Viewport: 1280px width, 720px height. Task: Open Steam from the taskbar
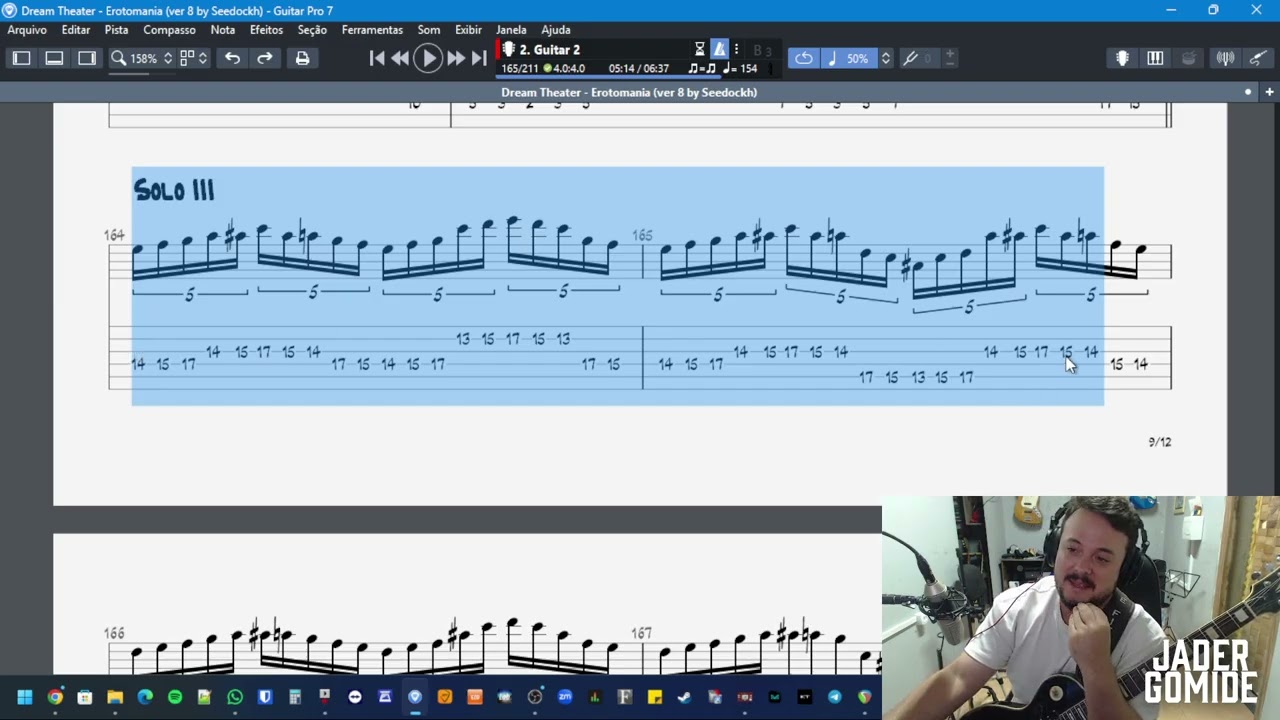685,697
